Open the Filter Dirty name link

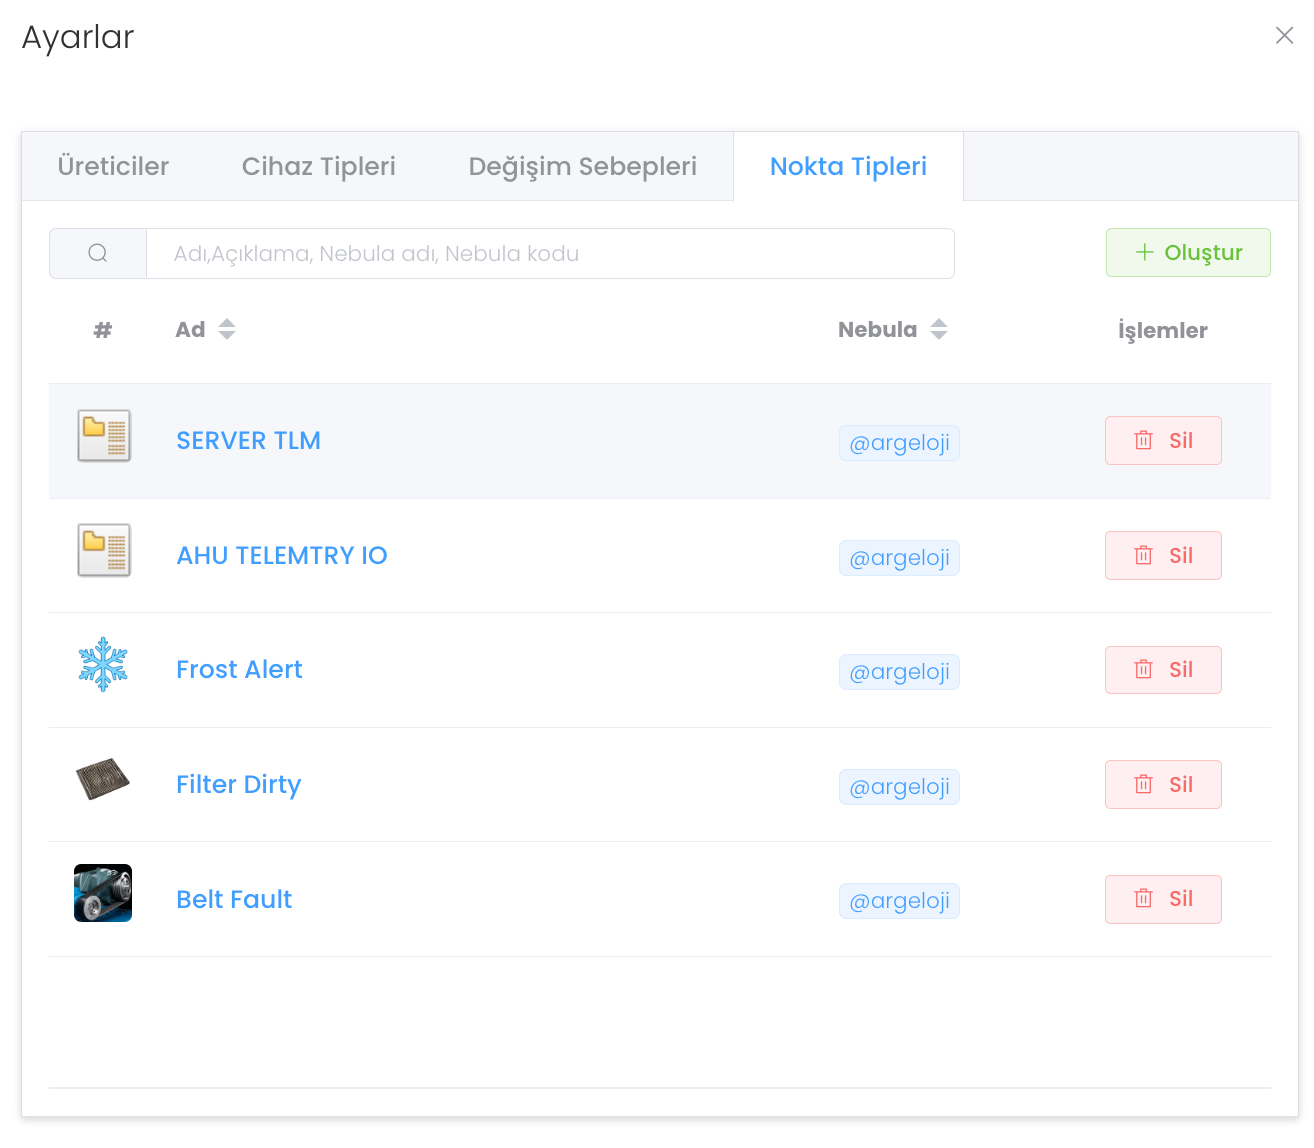[238, 785]
